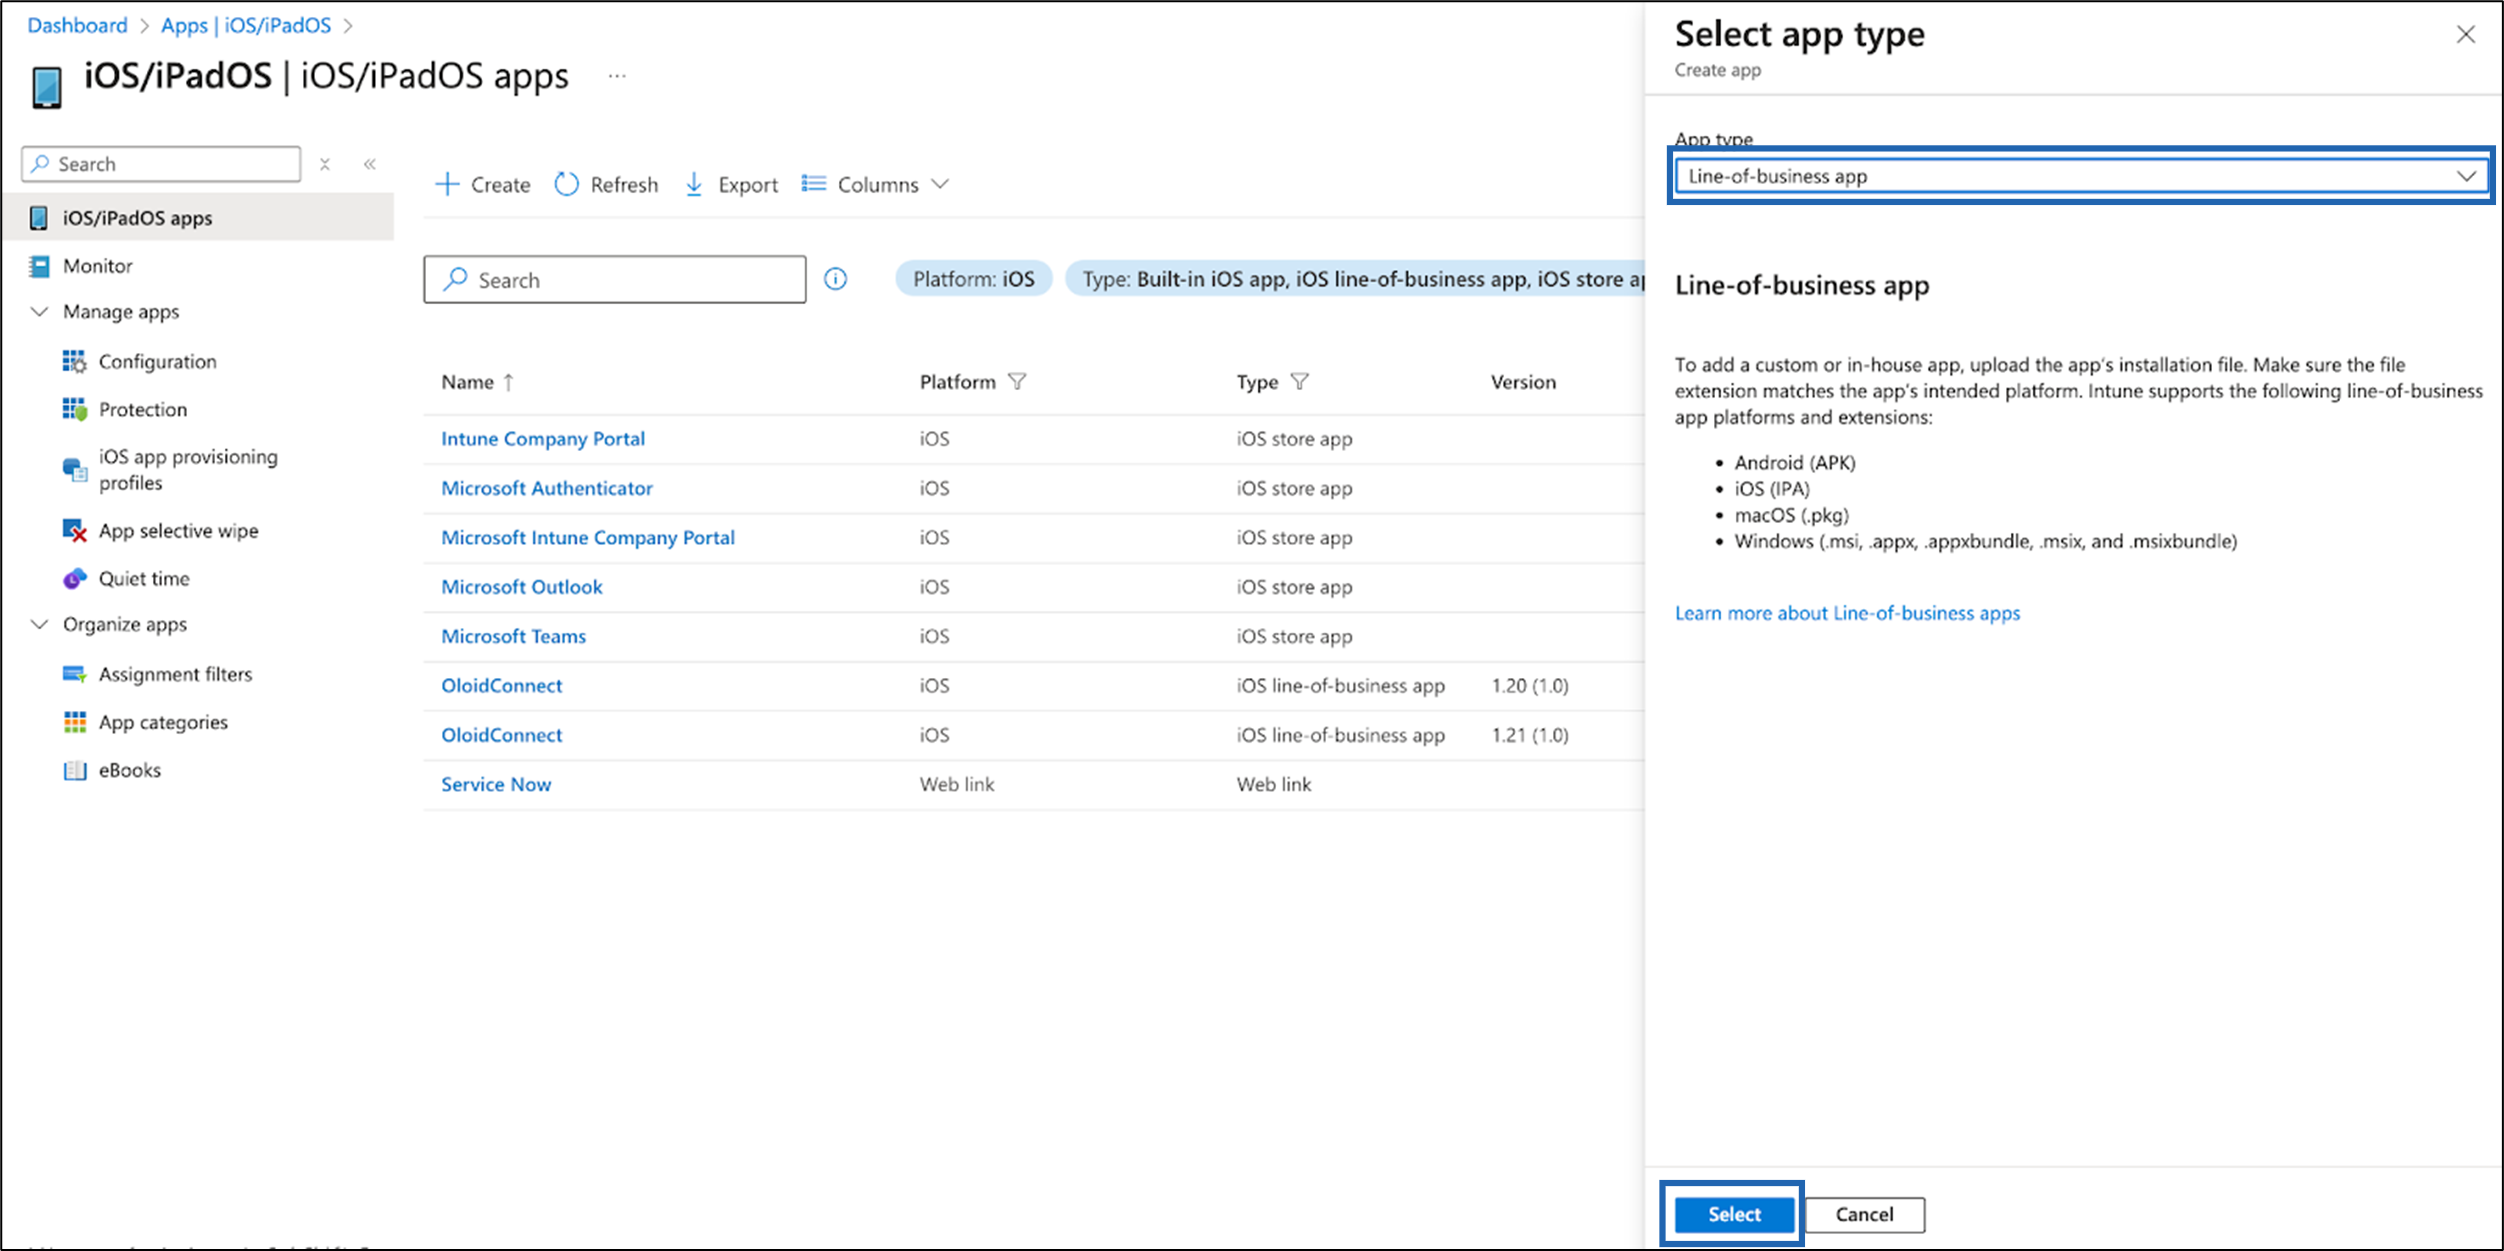The width and height of the screenshot is (2504, 1251).
Task: Select iOS/iPadOS apps in sidebar
Action: [198, 218]
